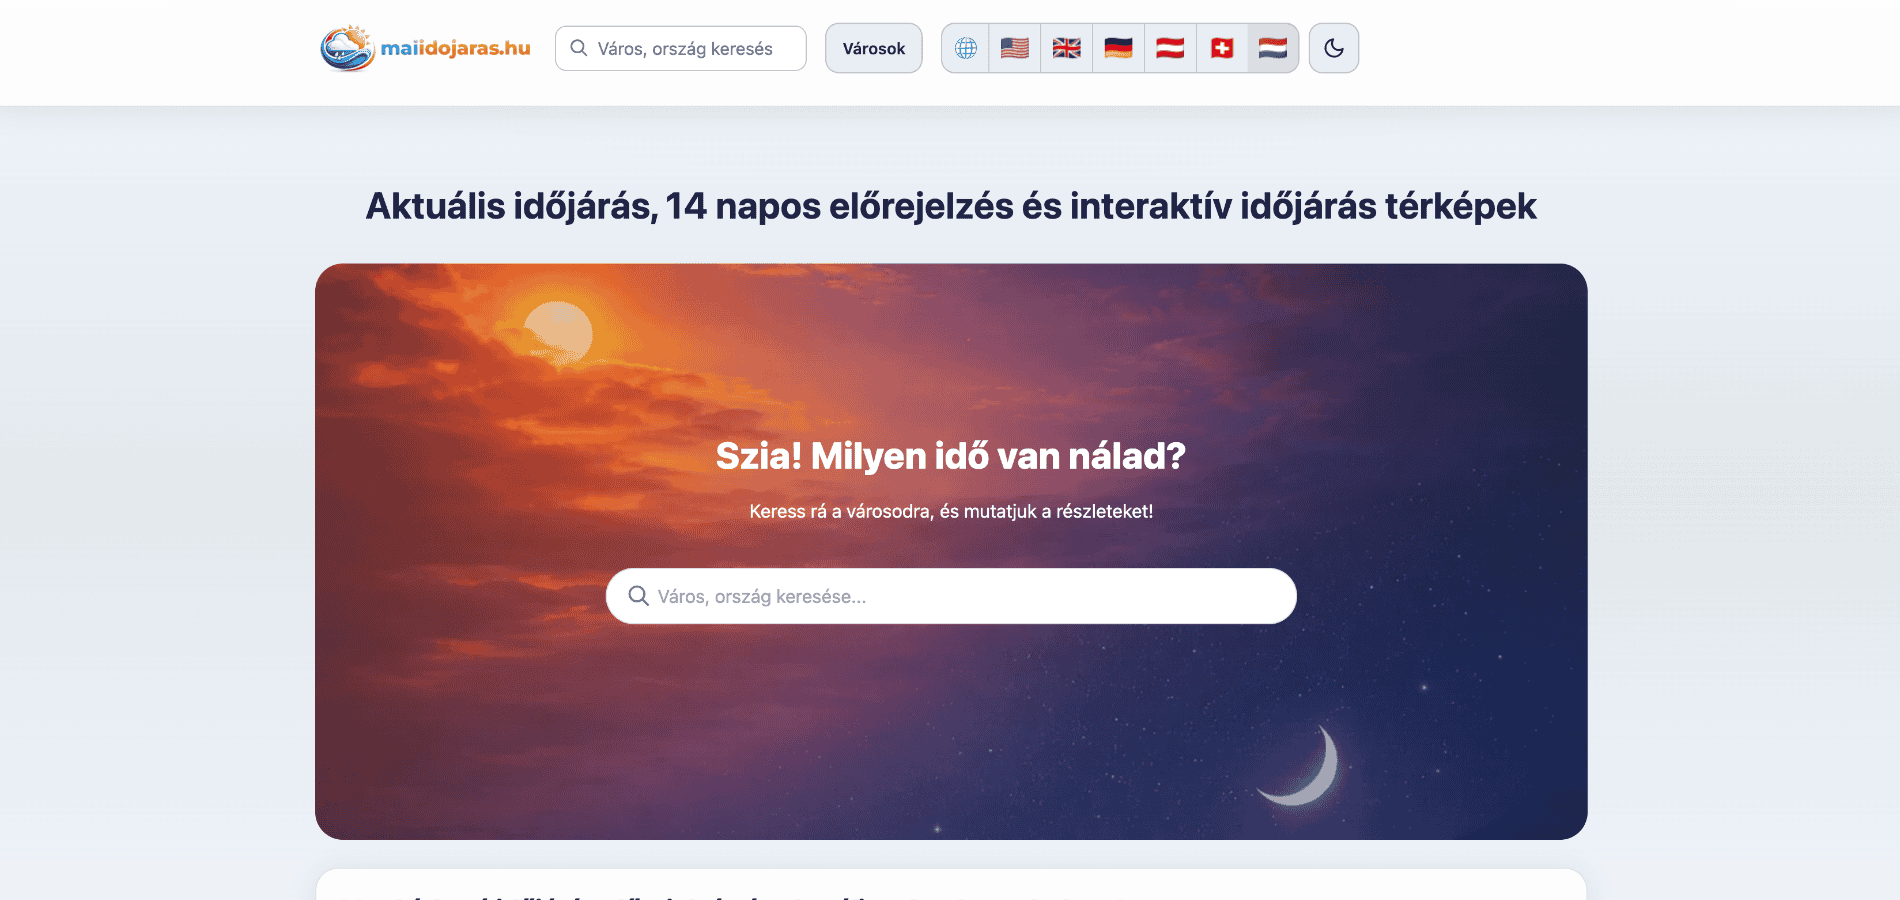The image size is (1900, 900).
Task: Focus the hero 'Város, ország keresése...' search box
Action: (x=951, y=596)
